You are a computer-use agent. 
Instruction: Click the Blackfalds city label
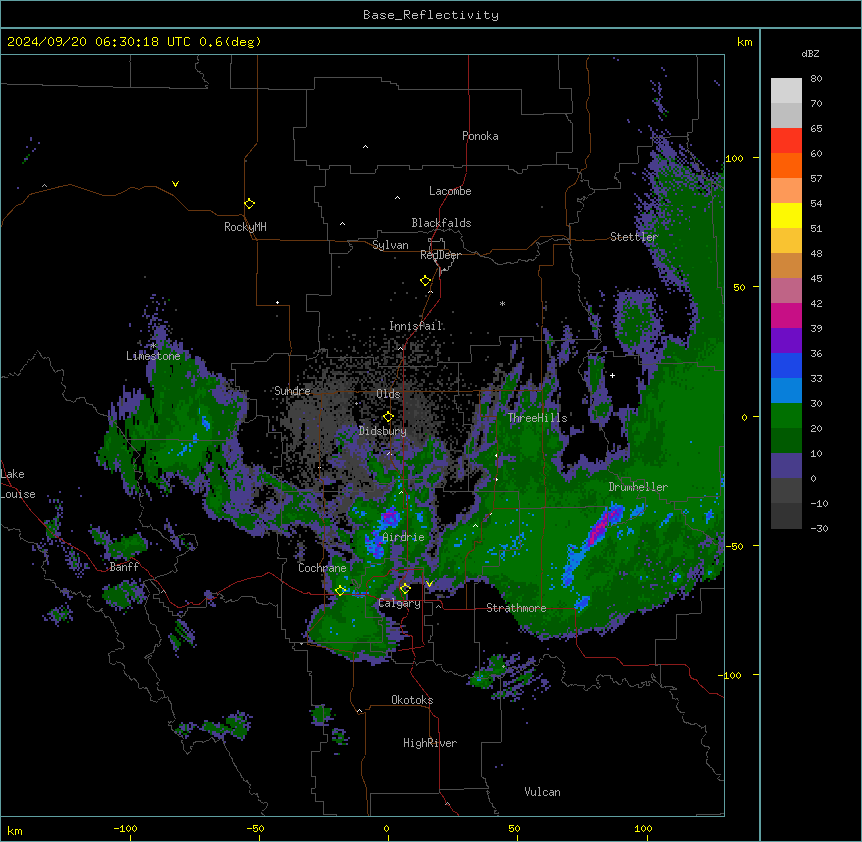point(441,223)
